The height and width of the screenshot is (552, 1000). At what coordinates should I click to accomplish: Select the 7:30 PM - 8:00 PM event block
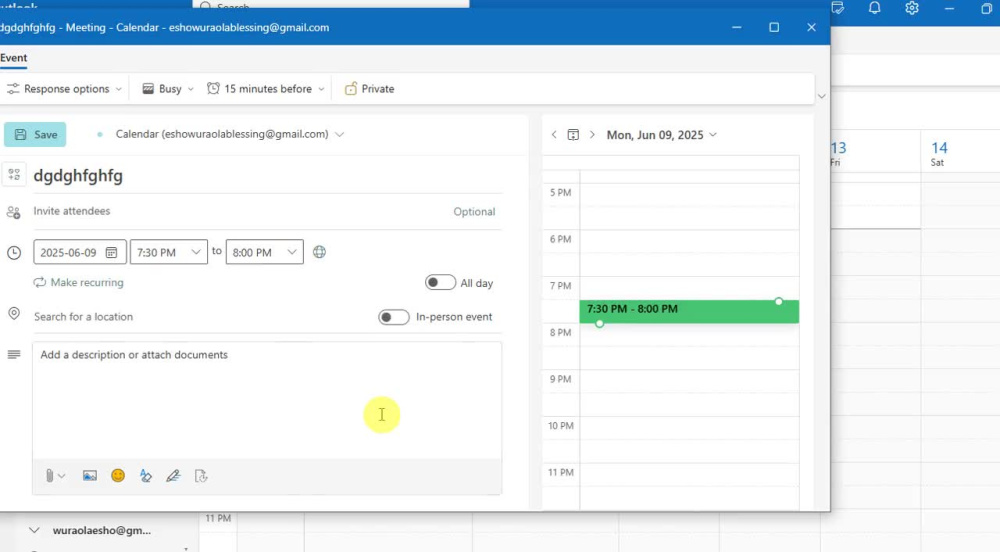[x=689, y=312]
